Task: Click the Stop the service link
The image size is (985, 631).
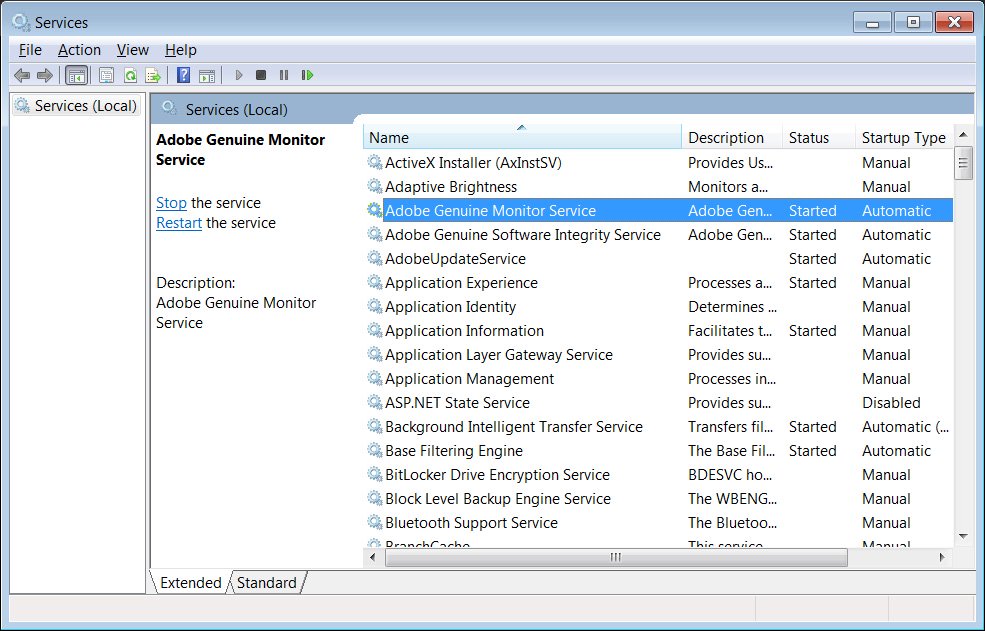Action: click(171, 203)
